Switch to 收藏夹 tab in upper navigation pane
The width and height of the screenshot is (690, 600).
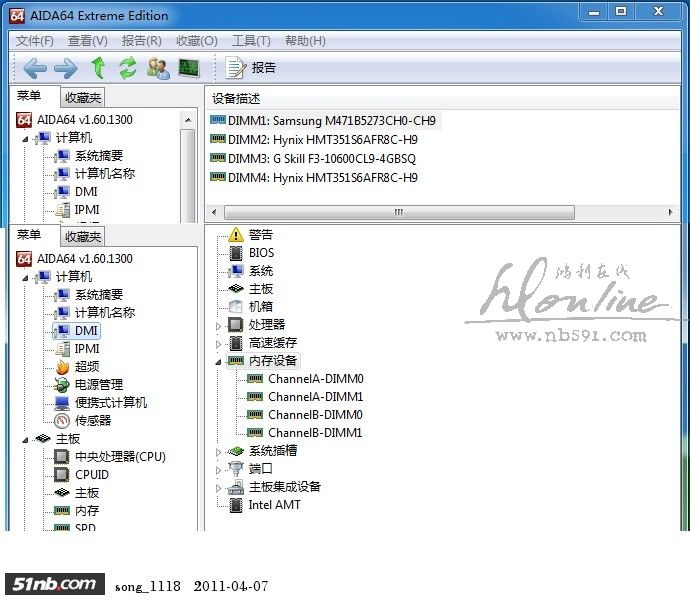(83, 98)
